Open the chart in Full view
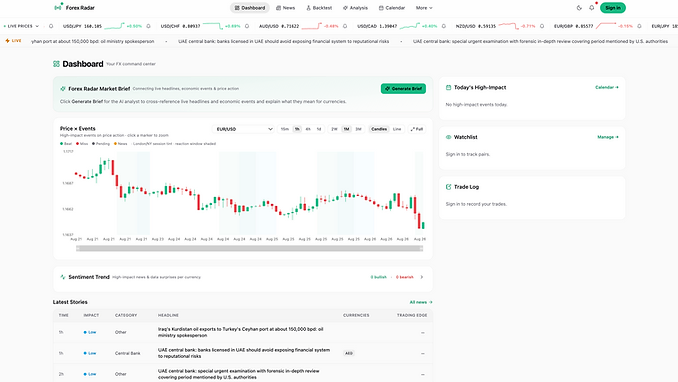This screenshot has width=678, height=382. tap(417, 129)
